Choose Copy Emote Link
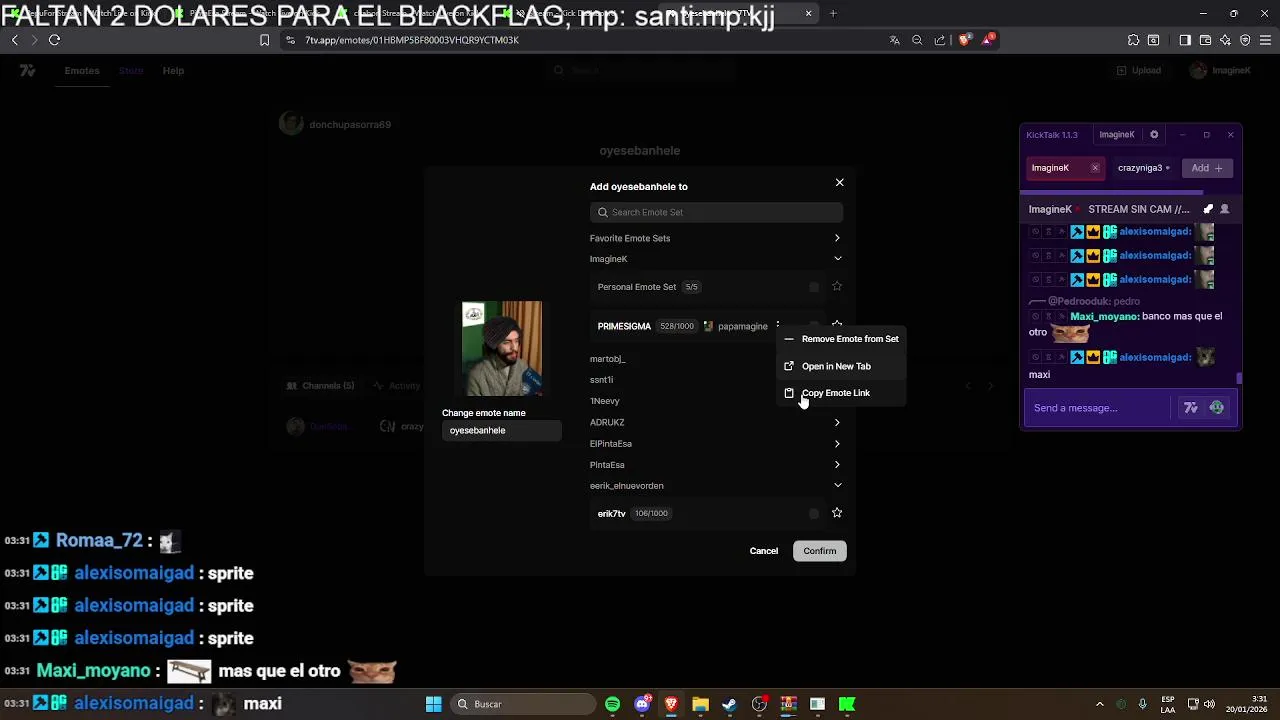The image size is (1280, 720). click(841, 393)
